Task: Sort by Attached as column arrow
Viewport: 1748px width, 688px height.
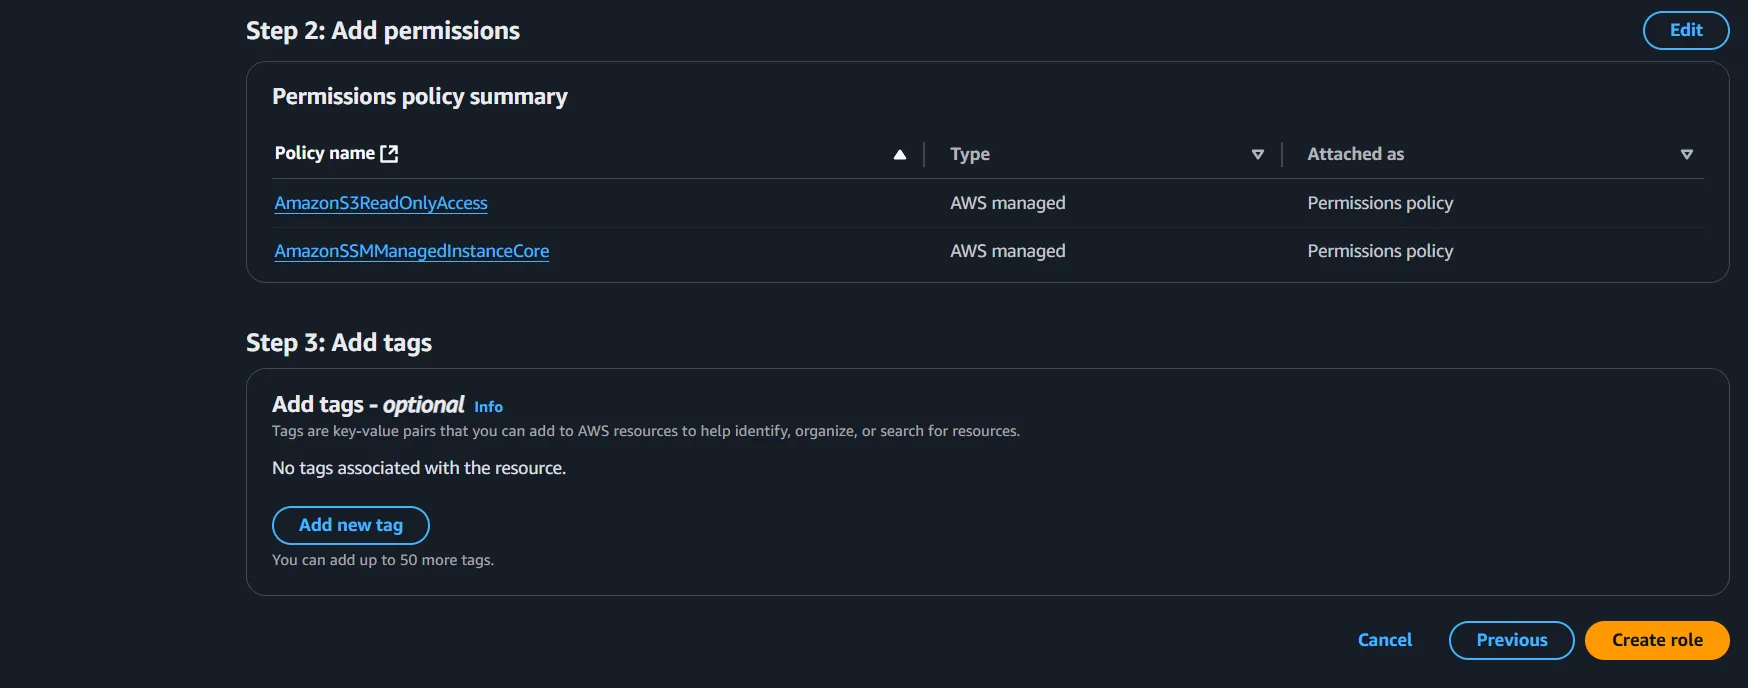Action: coord(1687,154)
